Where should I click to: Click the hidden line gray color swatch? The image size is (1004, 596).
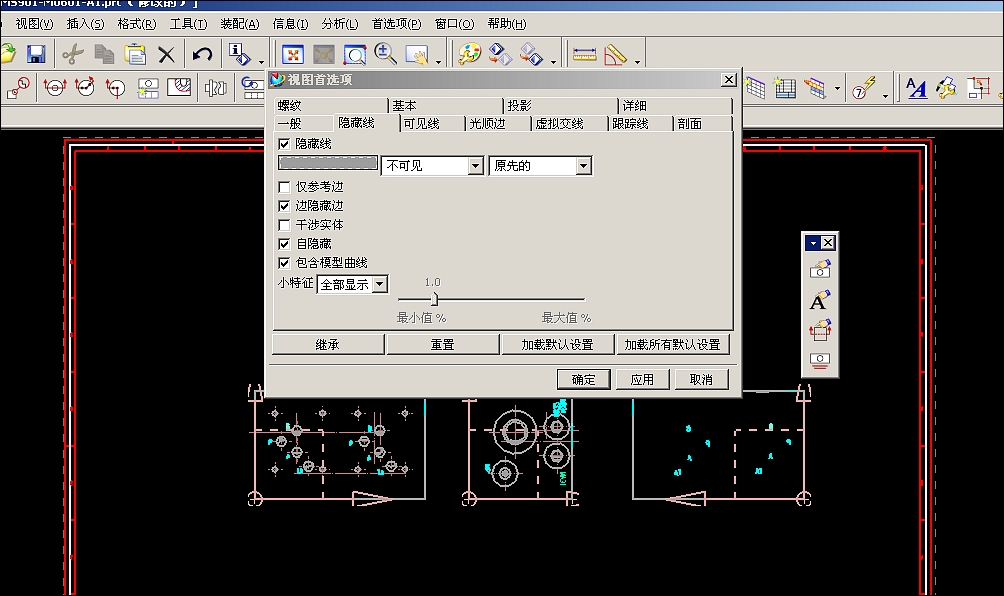(x=328, y=163)
